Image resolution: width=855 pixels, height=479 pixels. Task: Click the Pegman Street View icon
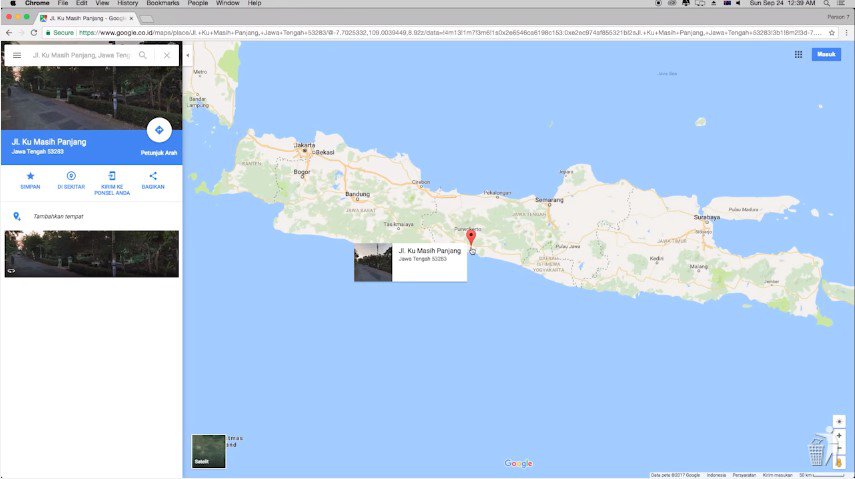pos(839,462)
